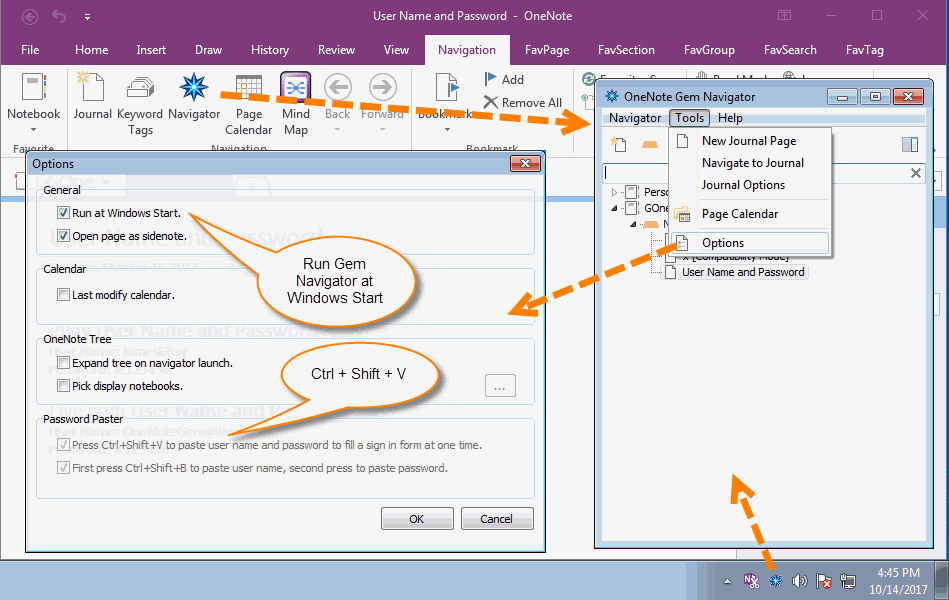This screenshot has height=600, width=949.
Task: Toggle the Press Ctrl+Shift+V paste checkbox
Action: [63, 445]
